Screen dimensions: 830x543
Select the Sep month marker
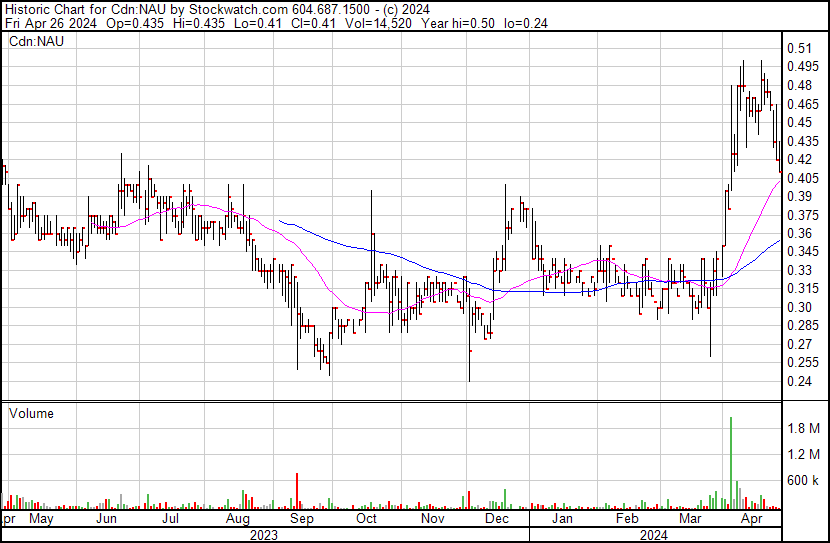pyautogui.click(x=301, y=519)
